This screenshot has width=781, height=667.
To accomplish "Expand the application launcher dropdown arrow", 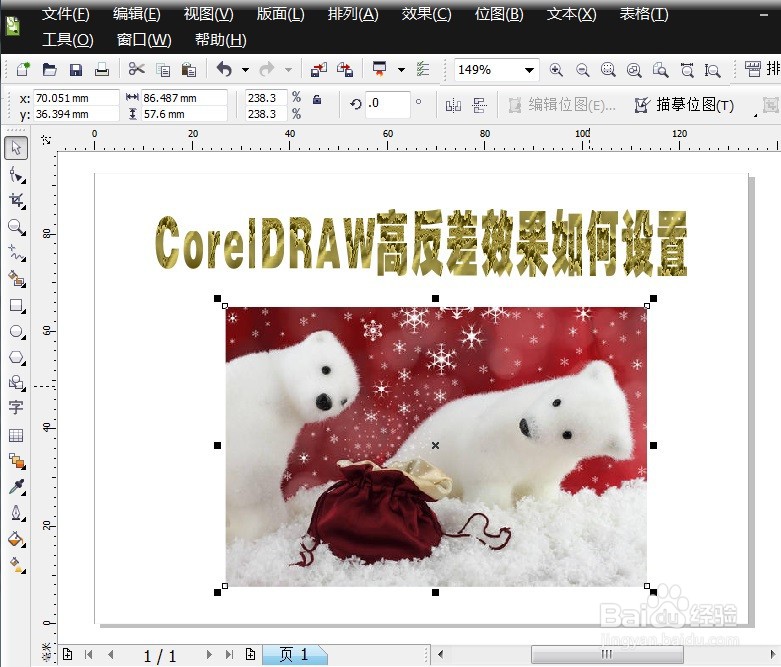I will tap(401, 70).
